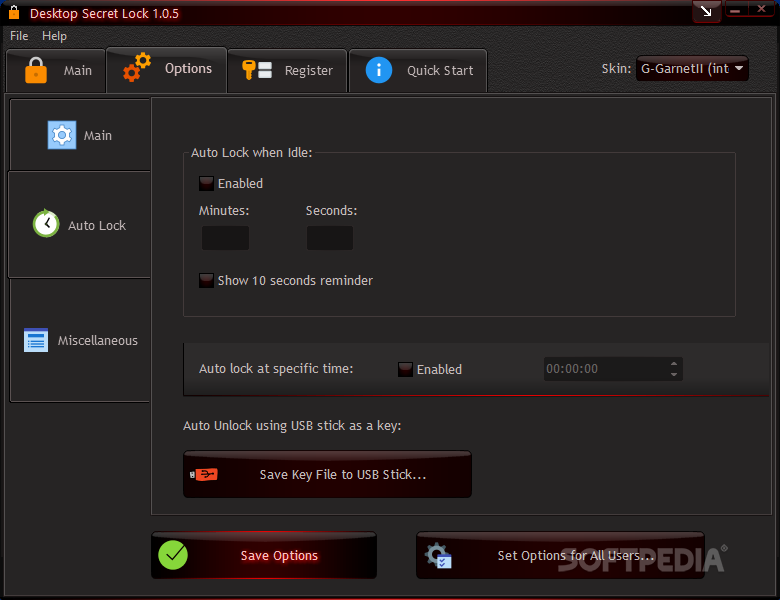Viewport: 780px width, 600px height.
Task: Switch to the Options tab
Action: point(167,70)
